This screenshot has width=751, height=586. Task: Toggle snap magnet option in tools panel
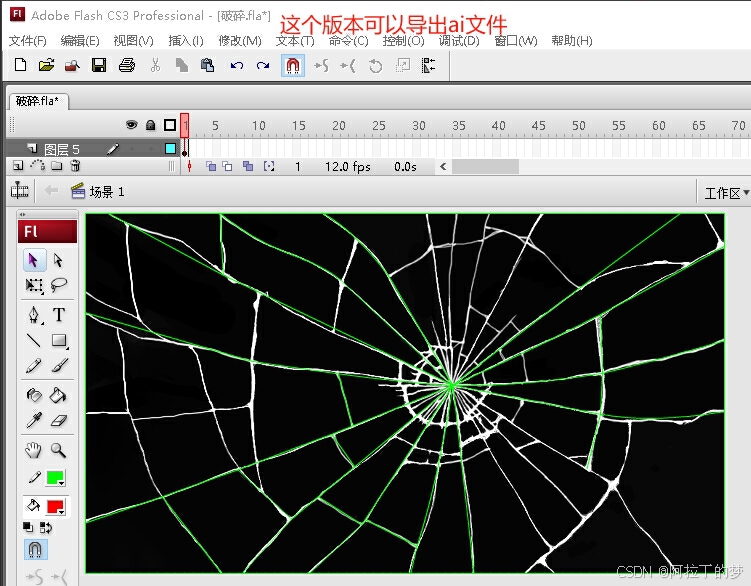35,550
